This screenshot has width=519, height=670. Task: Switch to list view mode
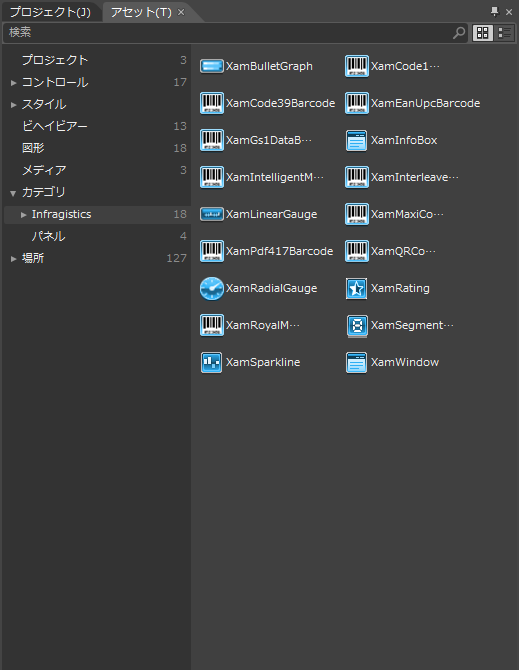[504, 33]
